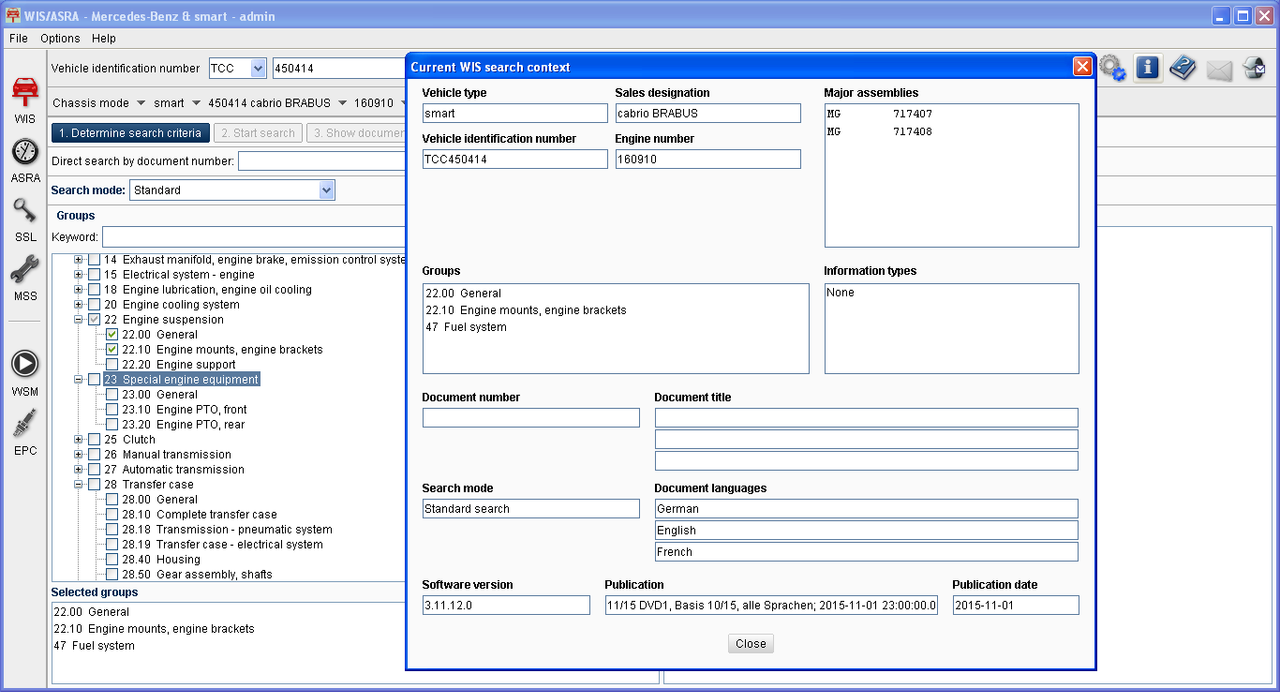The width and height of the screenshot is (1280, 692).
Task: Collapse the 23 Special engine equipment node
Action: pos(78,379)
